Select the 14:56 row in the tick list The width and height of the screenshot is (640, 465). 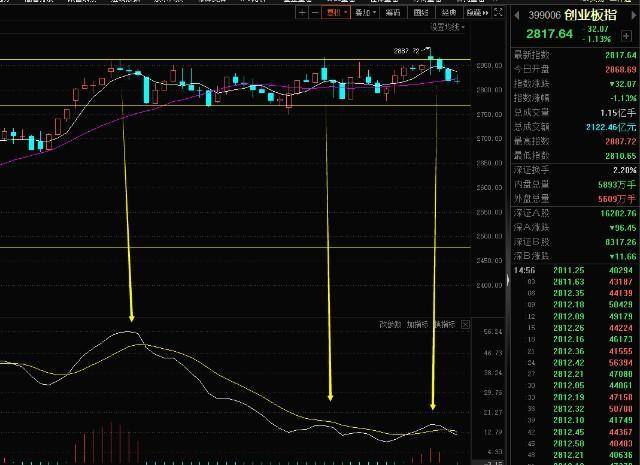524,269
